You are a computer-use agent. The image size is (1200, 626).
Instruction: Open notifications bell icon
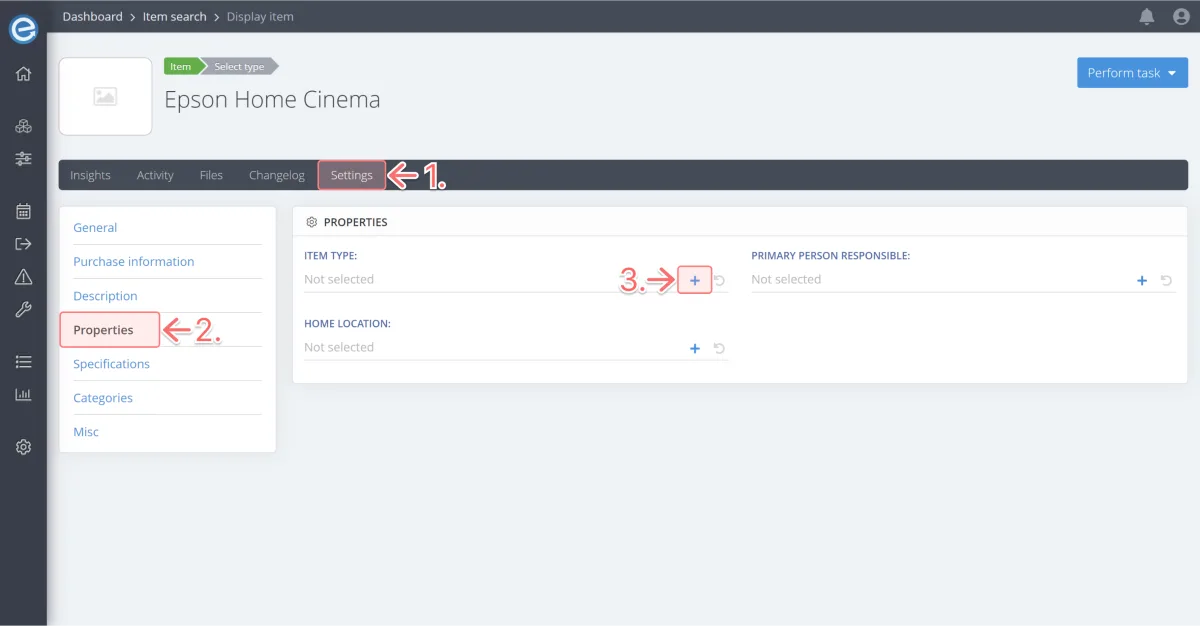tap(1147, 16)
